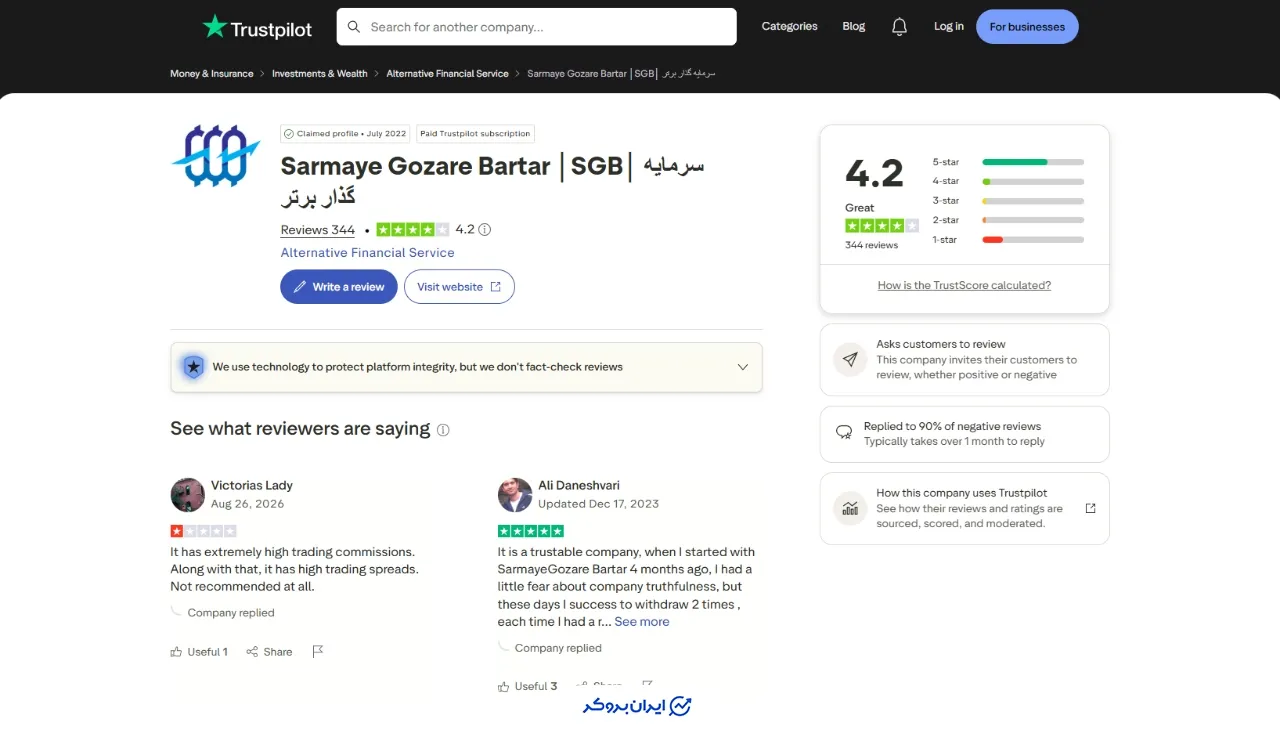This screenshot has width=1280, height=730.
Task: Go to Investments & Wealth breadcrumb
Action: tap(320, 74)
